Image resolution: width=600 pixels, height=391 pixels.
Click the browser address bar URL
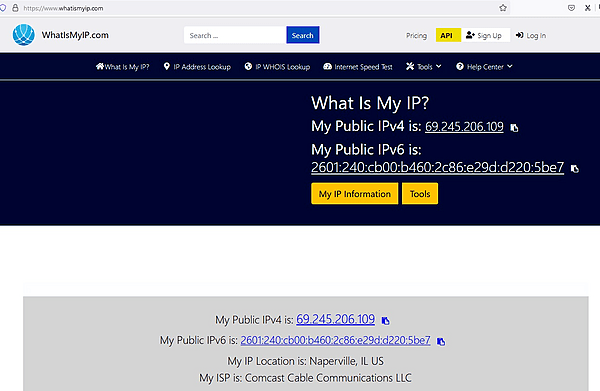64,8
